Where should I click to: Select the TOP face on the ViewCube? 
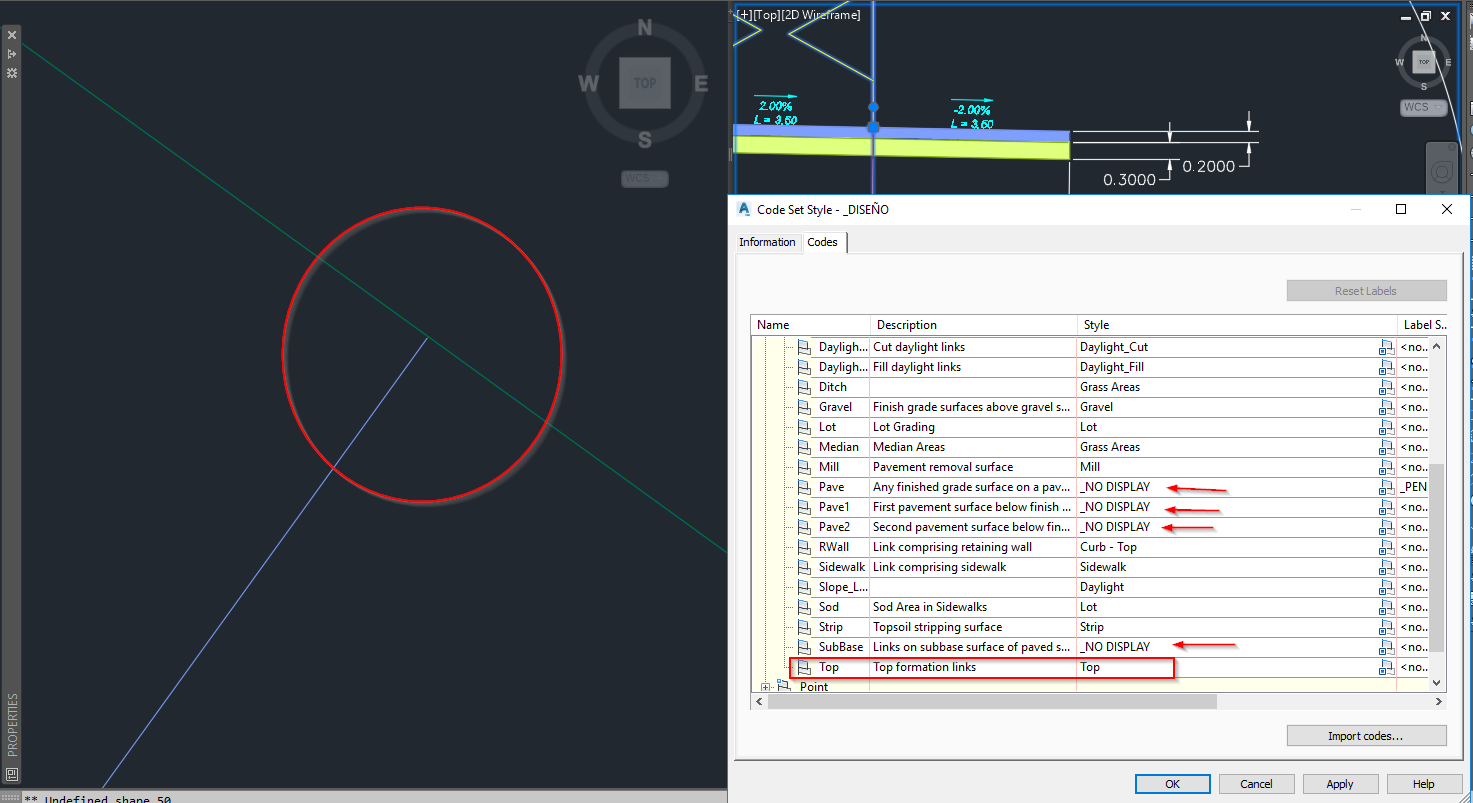pyautogui.click(x=645, y=83)
